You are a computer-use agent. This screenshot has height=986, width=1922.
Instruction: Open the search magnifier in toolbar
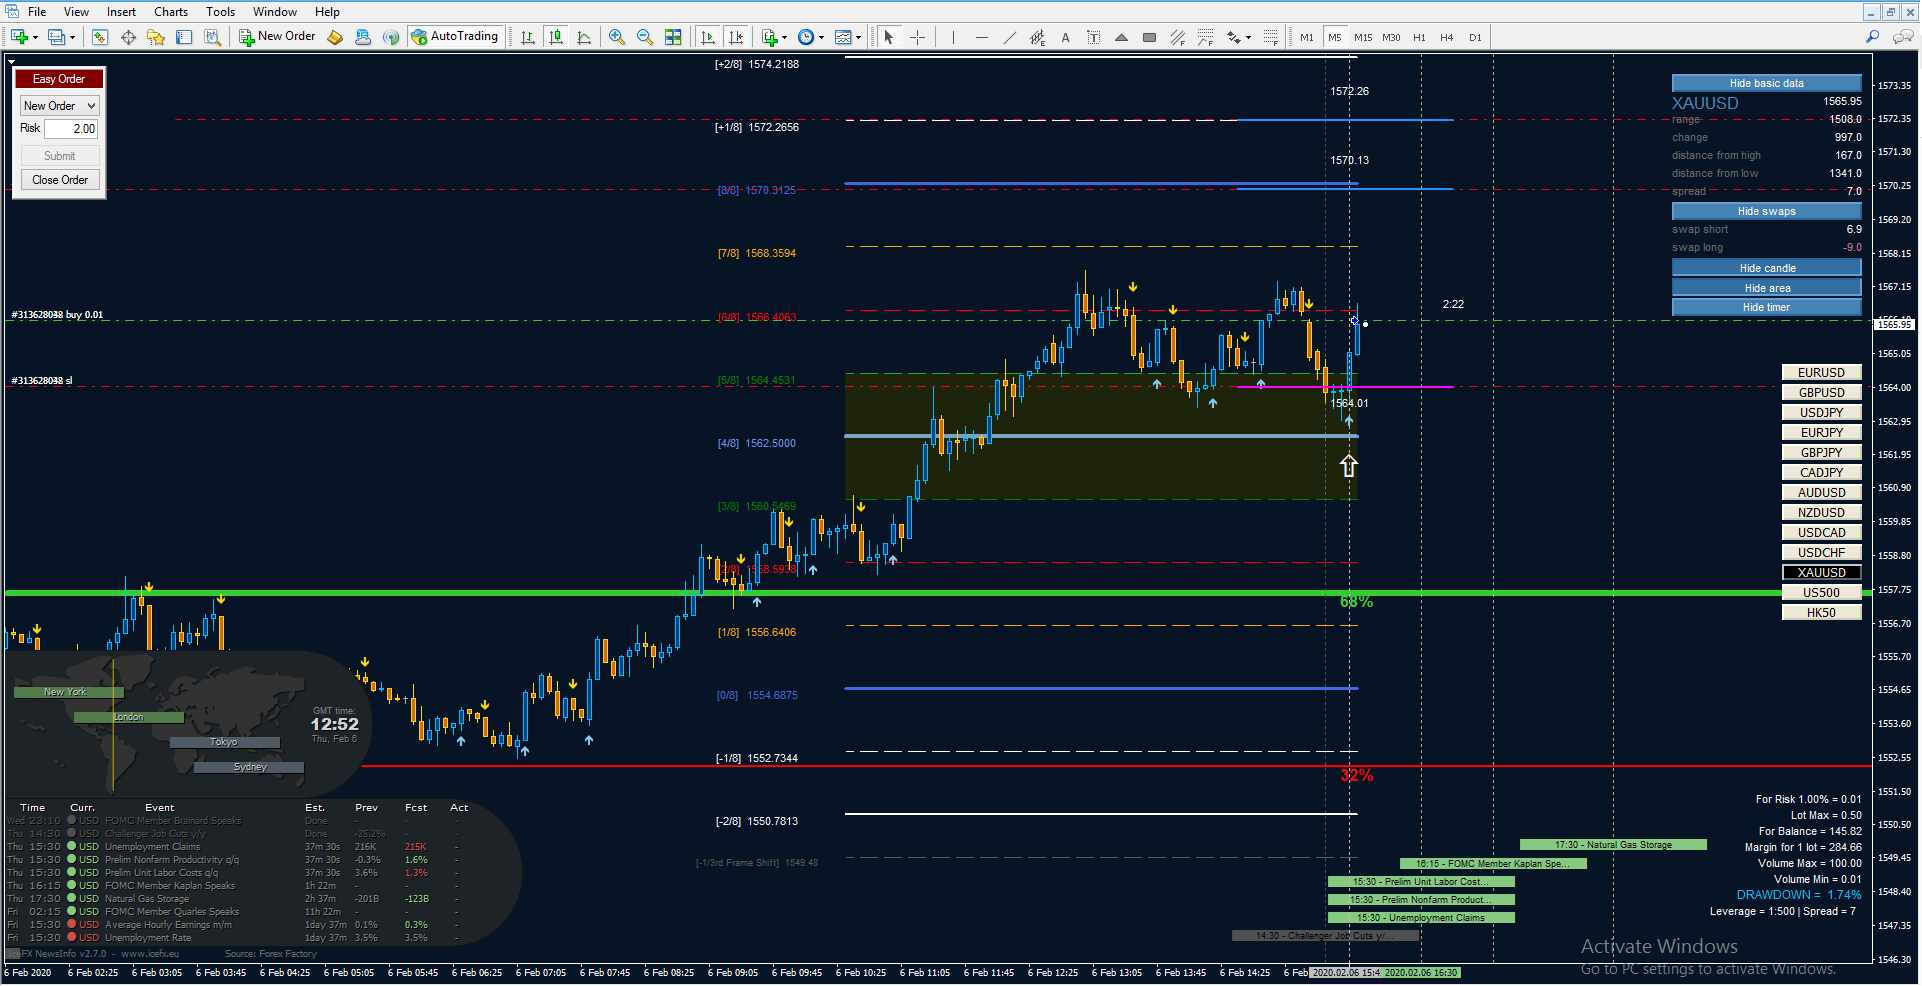1872,37
